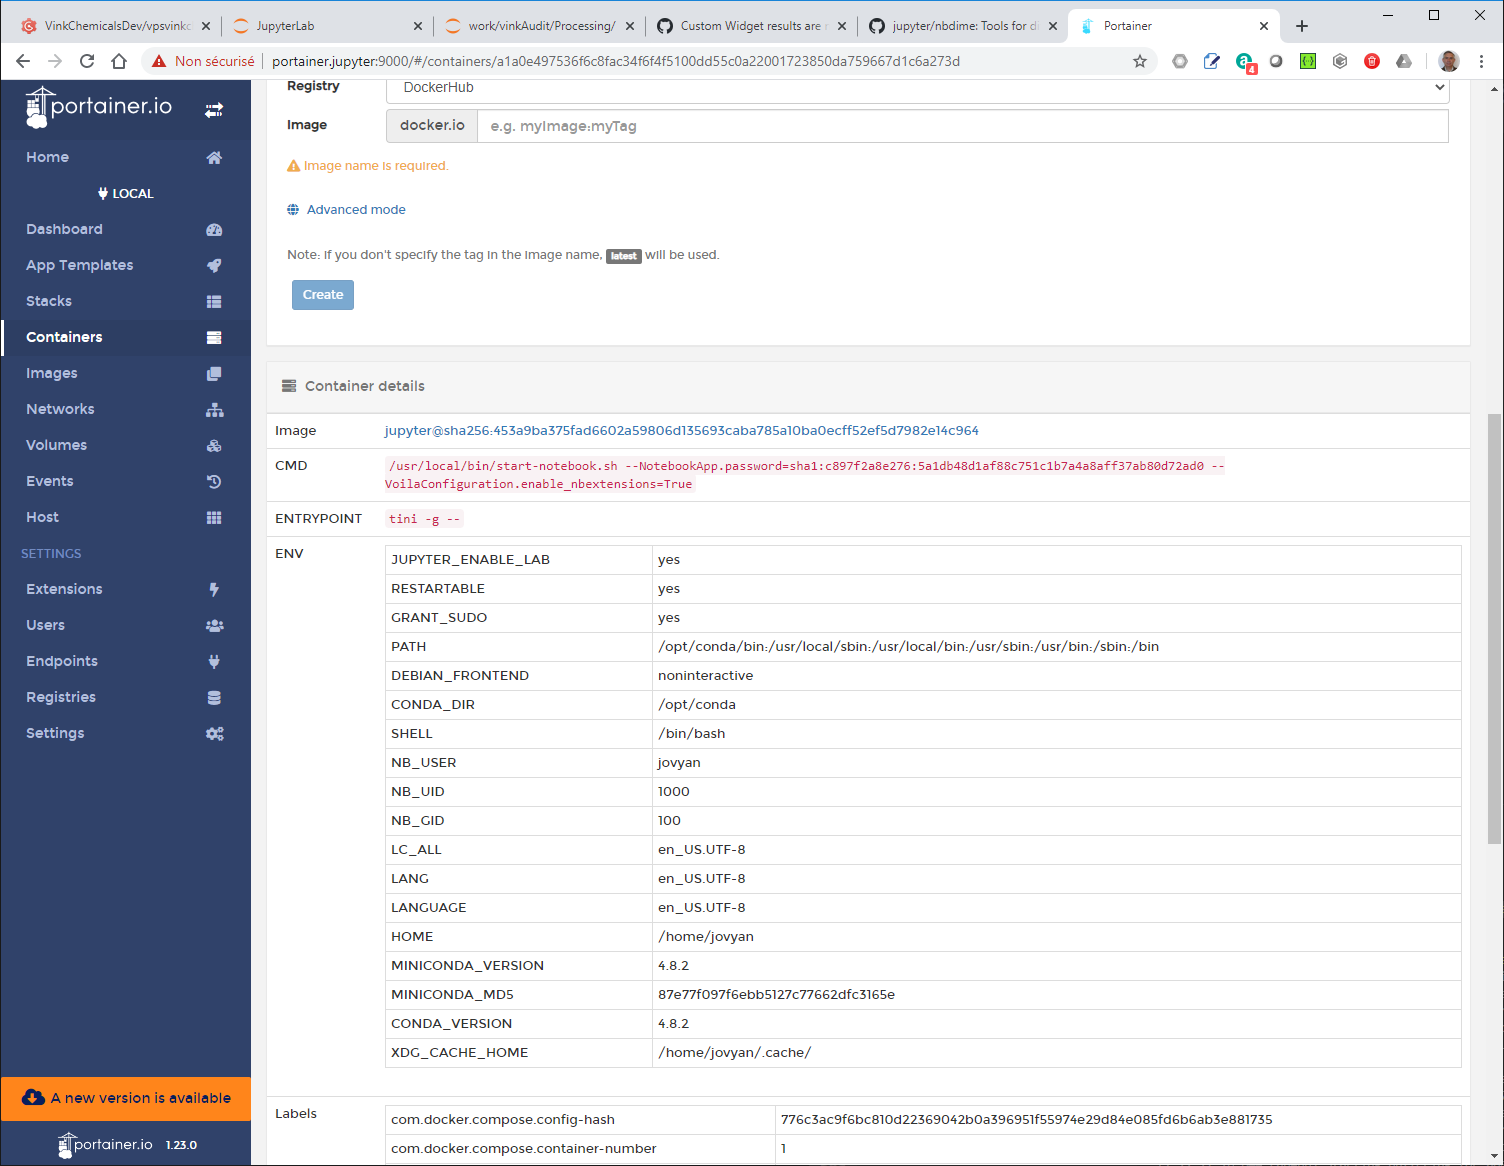Image resolution: width=1504 pixels, height=1166 pixels.
Task: Select Containers in the sidebar
Action: click(x=64, y=337)
